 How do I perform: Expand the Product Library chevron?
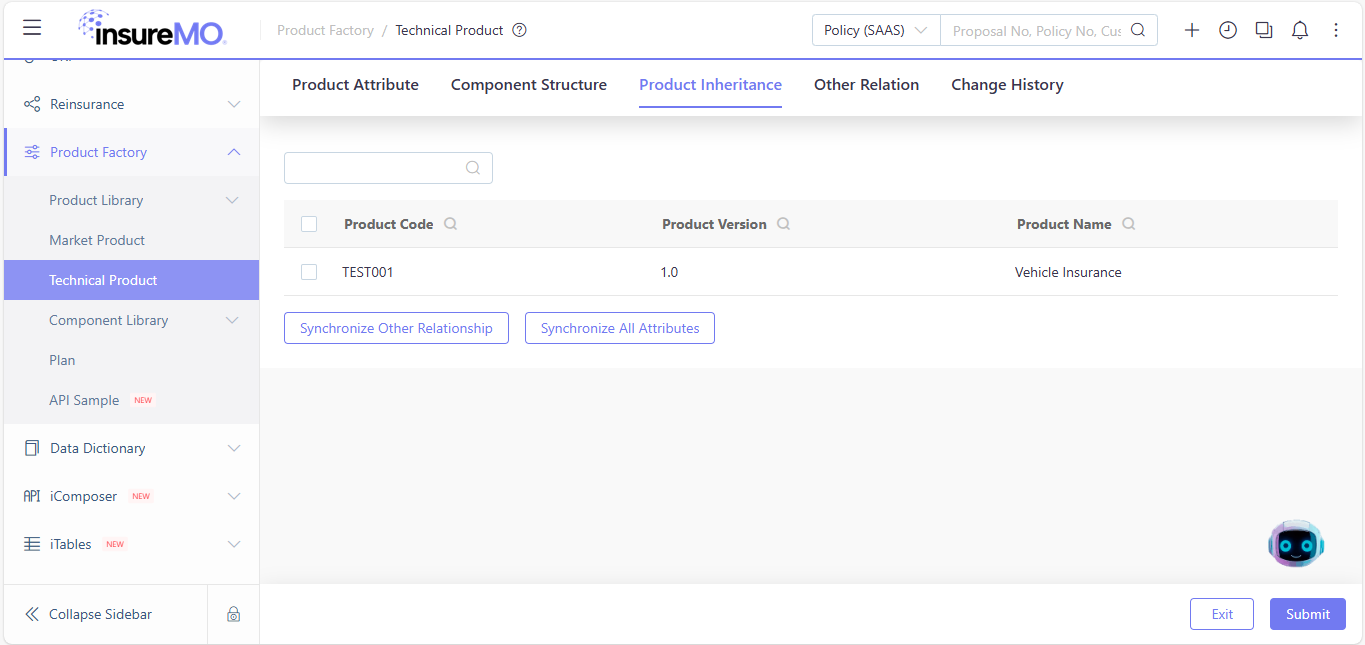click(x=232, y=200)
